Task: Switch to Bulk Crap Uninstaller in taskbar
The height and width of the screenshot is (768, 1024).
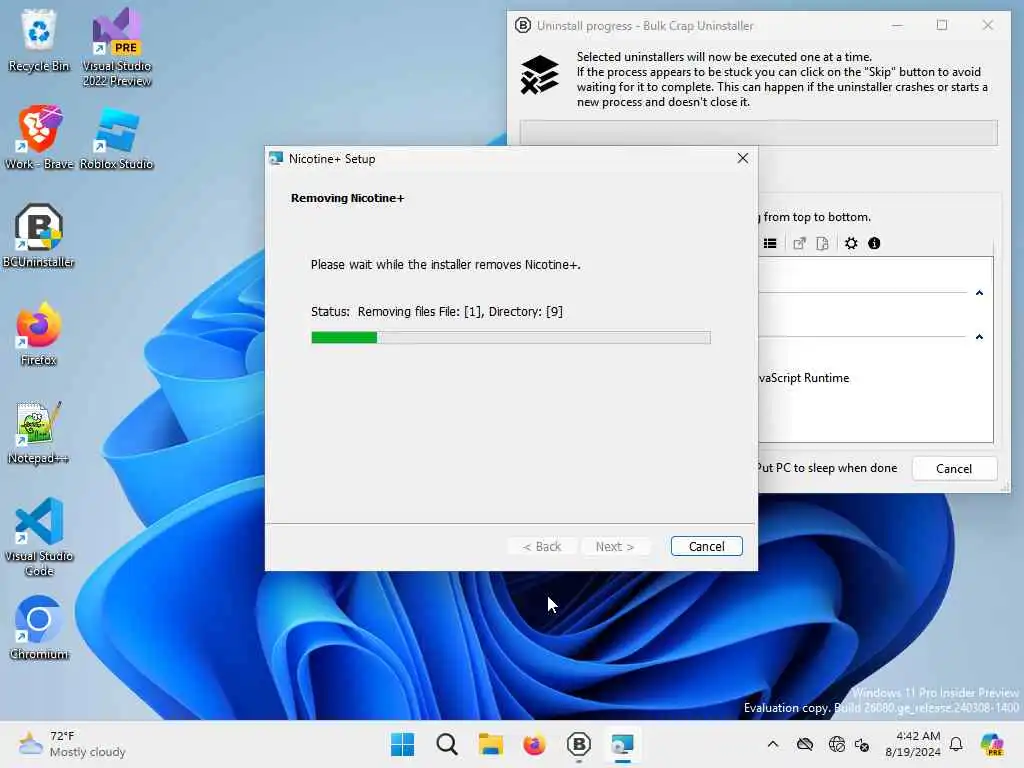Action: point(579,744)
